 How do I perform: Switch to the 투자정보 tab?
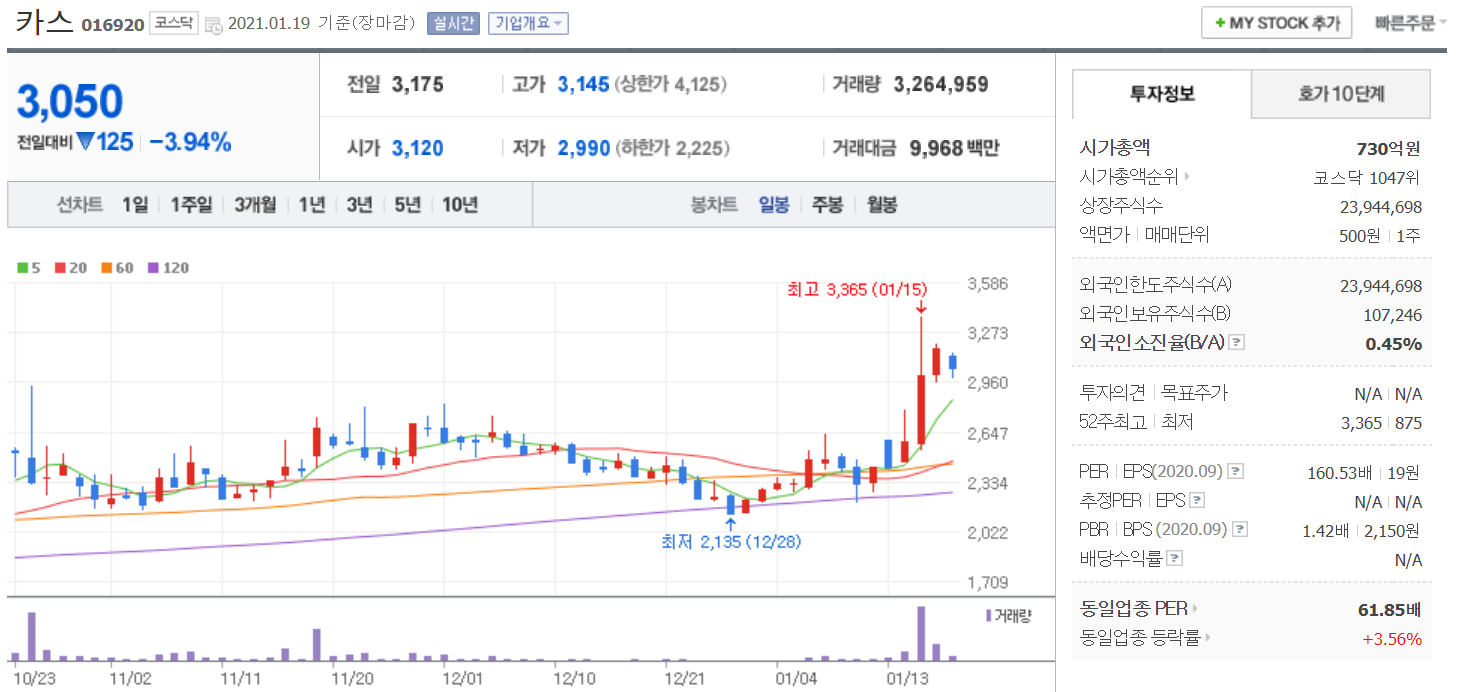point(1162,95)
